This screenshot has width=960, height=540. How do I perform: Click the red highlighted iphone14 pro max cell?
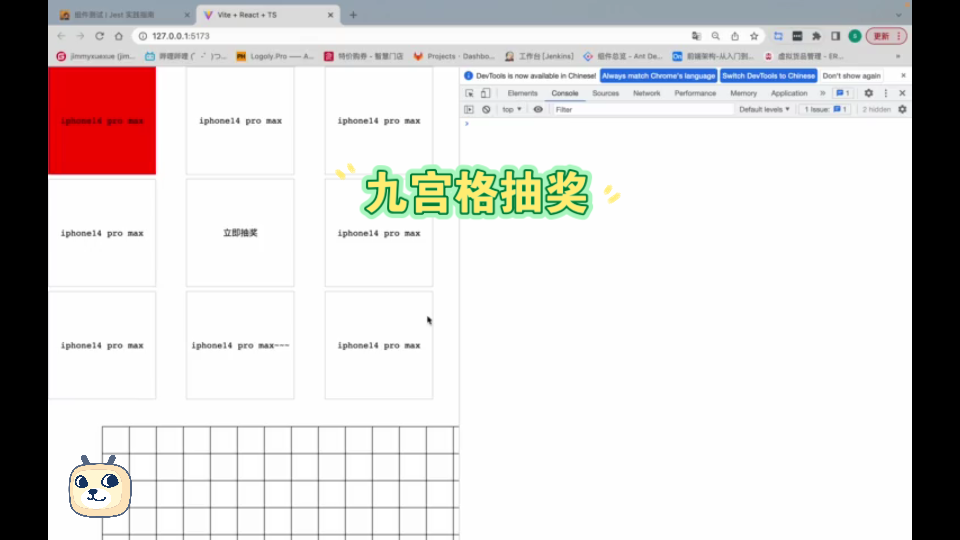tap(102, 121)
